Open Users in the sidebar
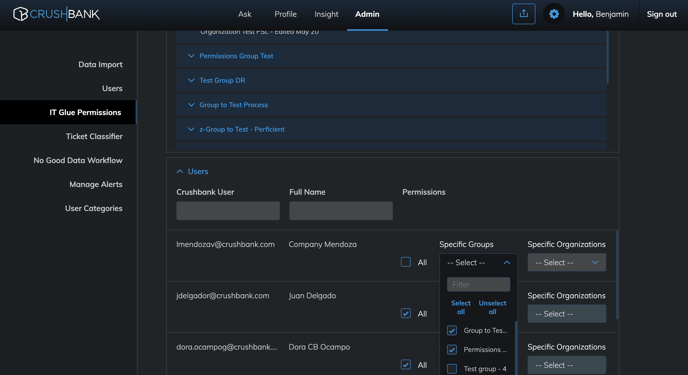 [x=112, y=88]
